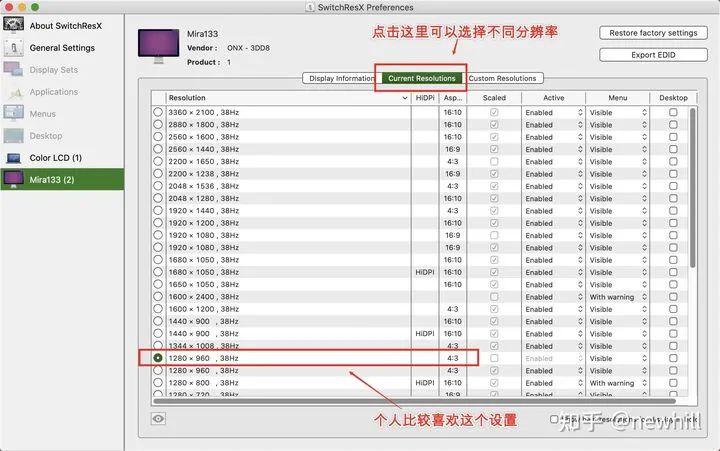Click the Menu column header
The width and height of the screenshot is (720, 451).
click(618, 98)
